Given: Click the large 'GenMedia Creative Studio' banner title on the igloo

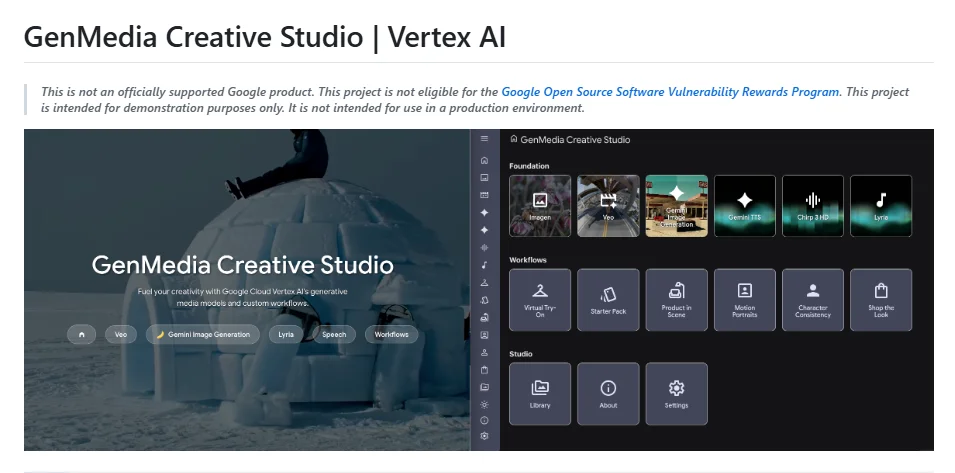Looking at the screenshot, I should pyautogui.click(x=243, y=265).
